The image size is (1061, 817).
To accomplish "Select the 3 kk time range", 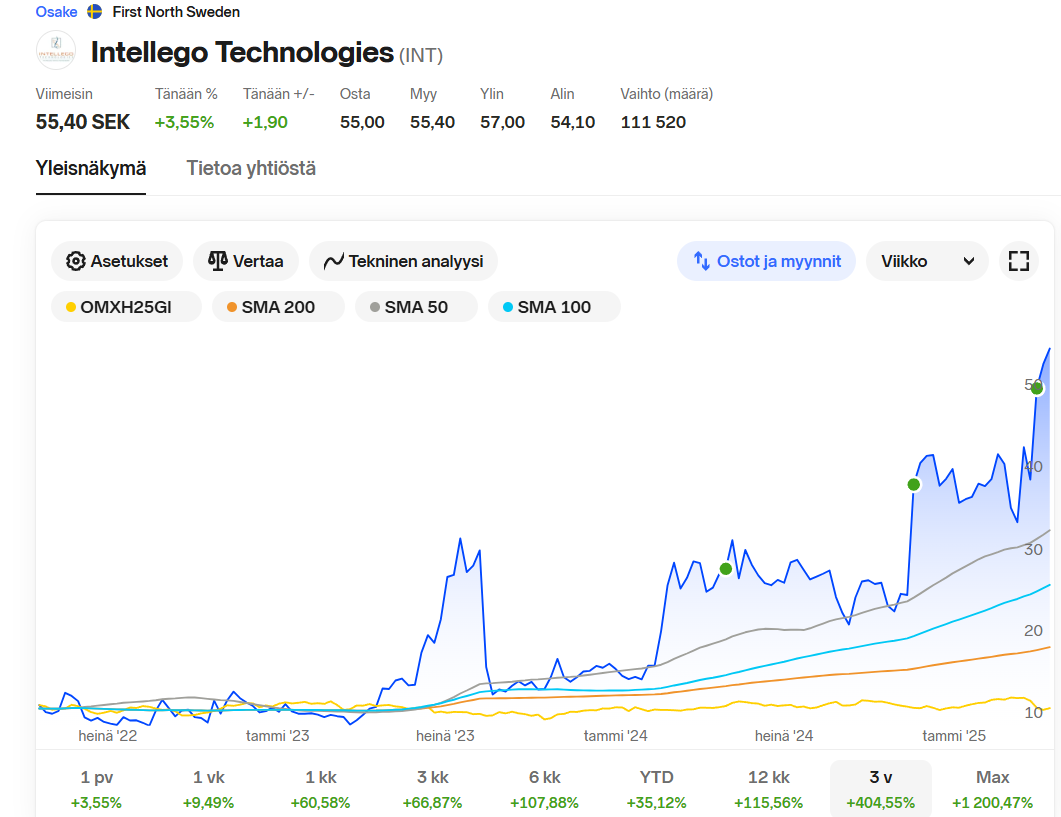I will tap(432, 789).
